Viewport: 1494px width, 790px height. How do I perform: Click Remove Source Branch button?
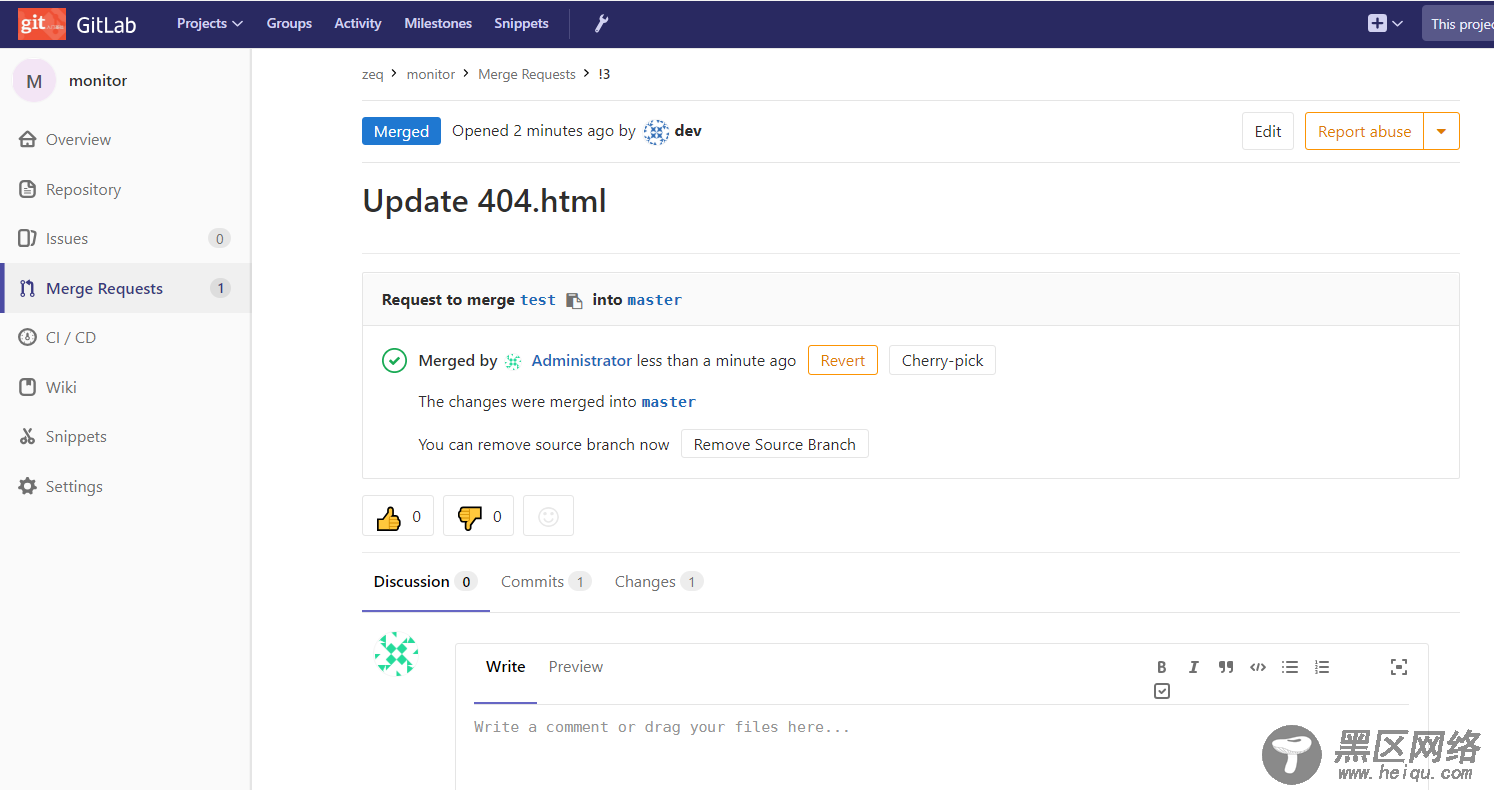point(775,444)
